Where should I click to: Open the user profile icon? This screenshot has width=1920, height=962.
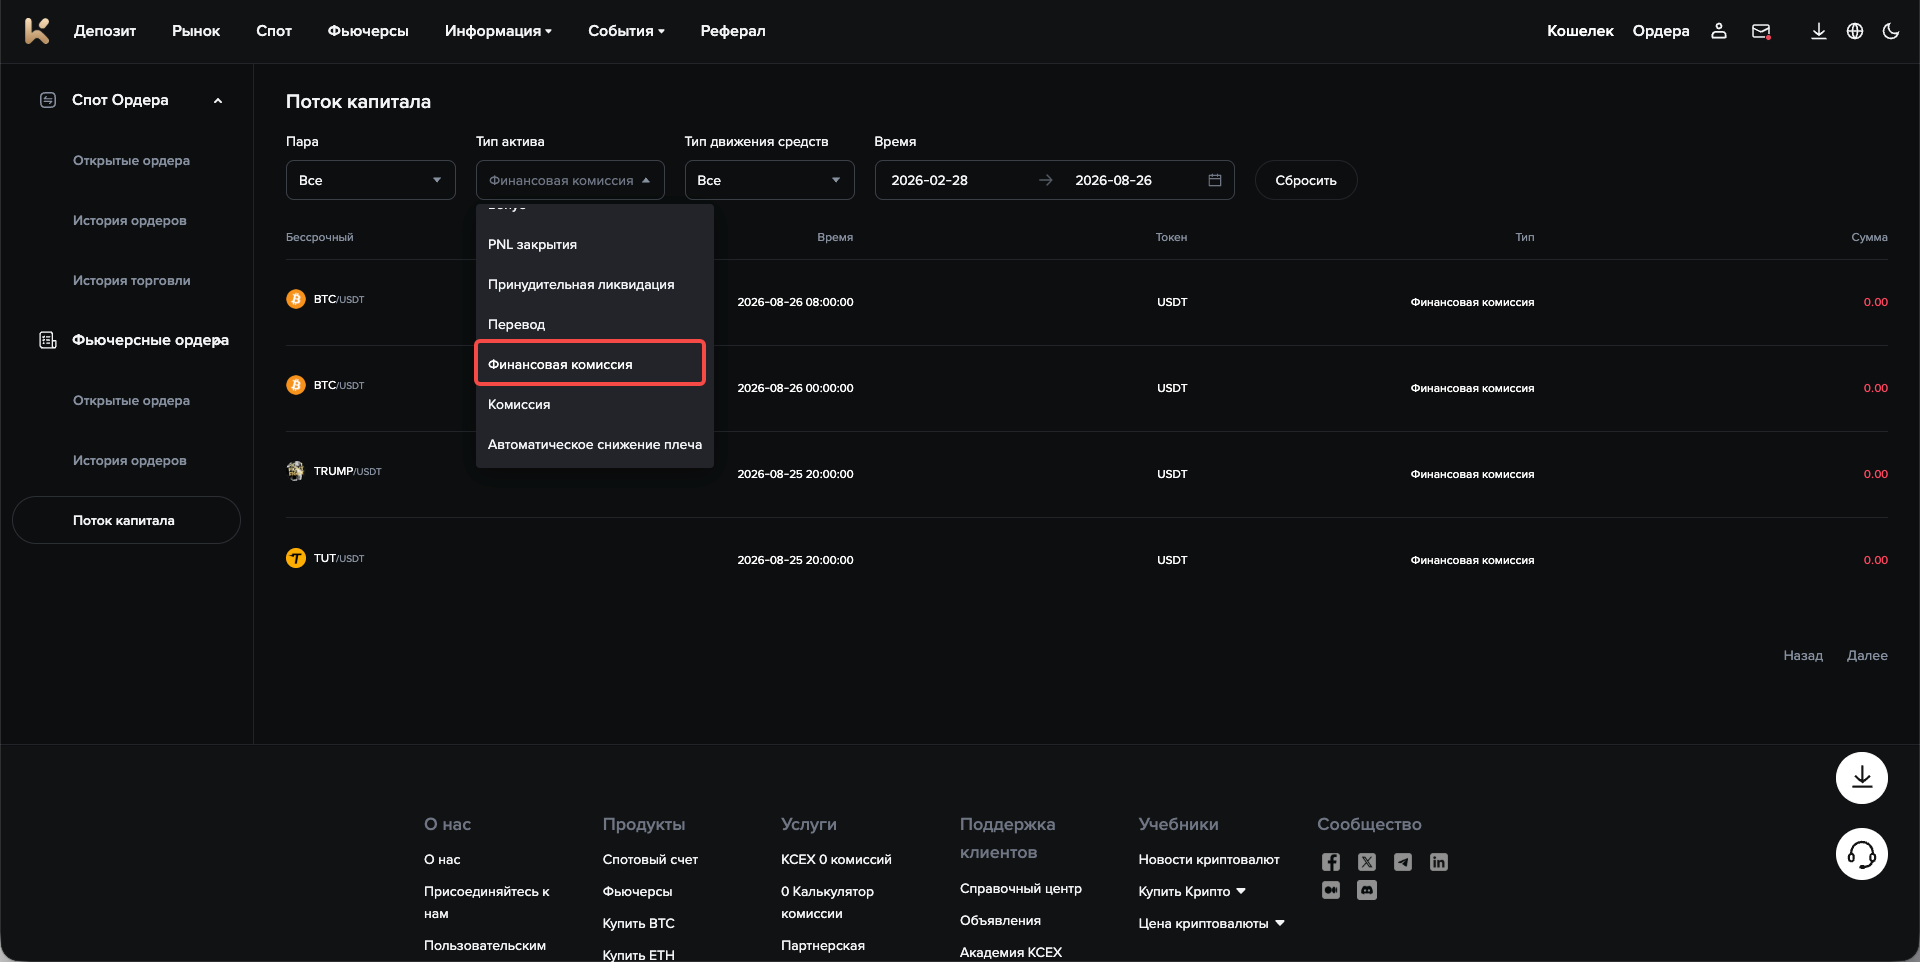click(x=1719, y=31)
